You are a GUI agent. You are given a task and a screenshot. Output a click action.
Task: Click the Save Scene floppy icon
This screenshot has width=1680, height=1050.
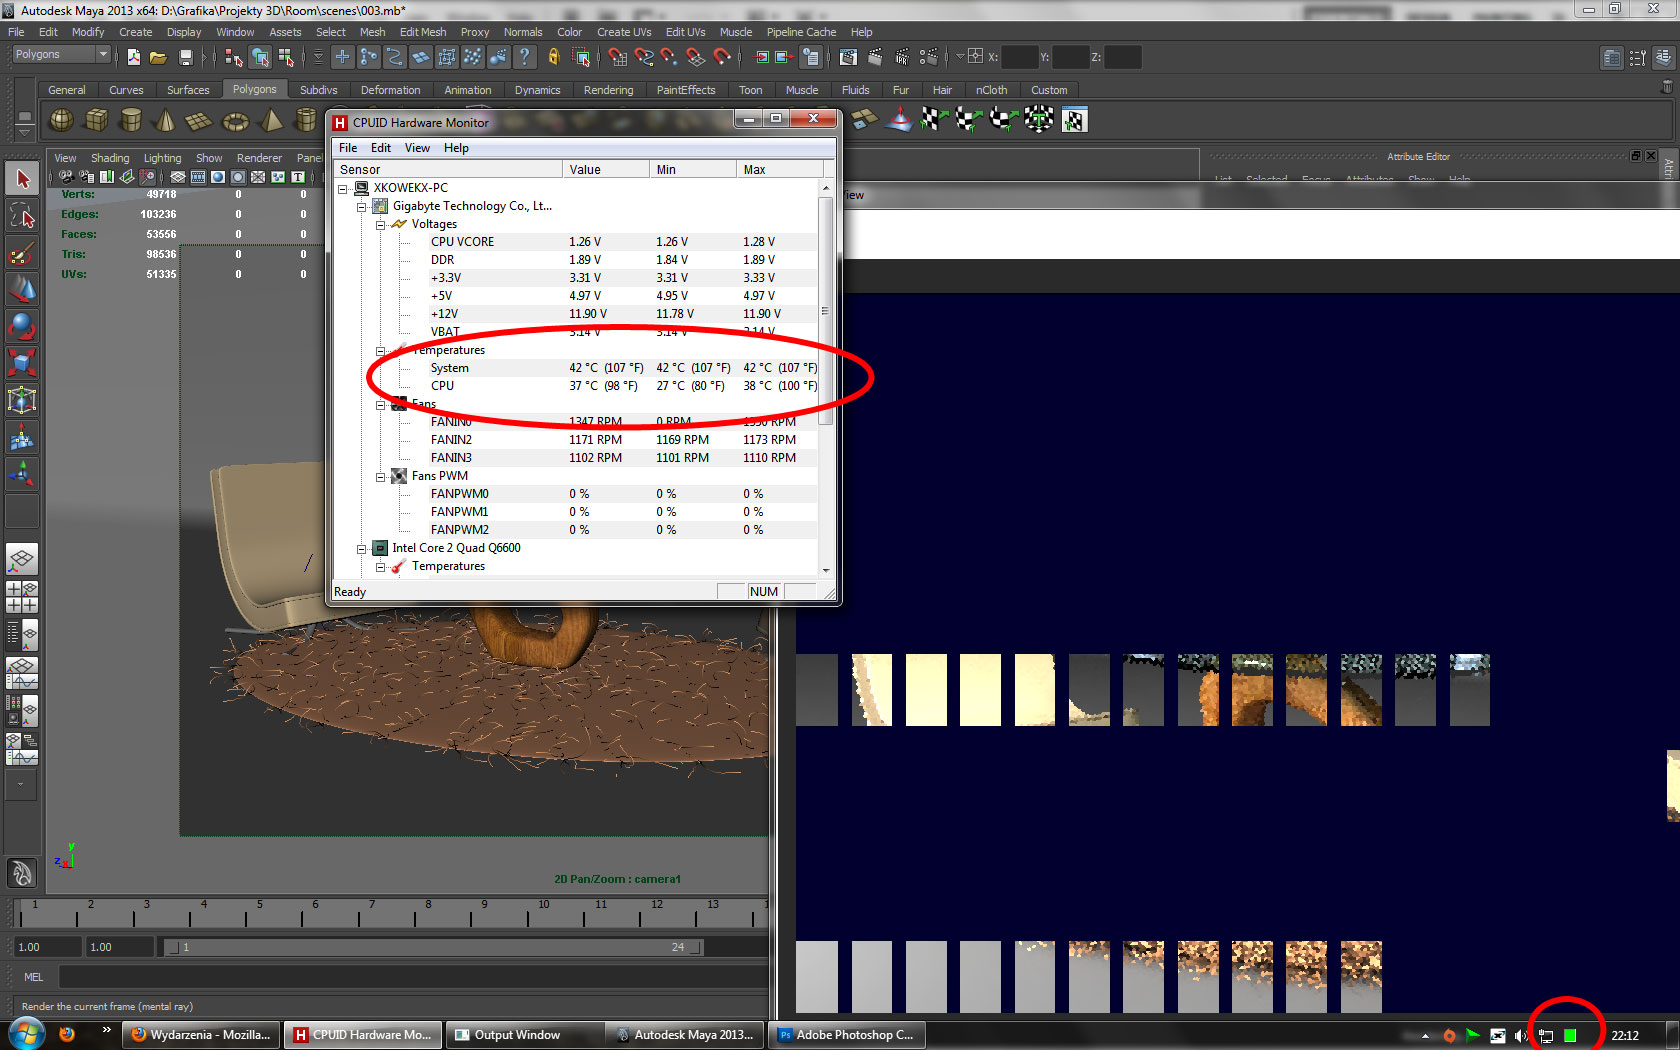[x=184, y=57]
